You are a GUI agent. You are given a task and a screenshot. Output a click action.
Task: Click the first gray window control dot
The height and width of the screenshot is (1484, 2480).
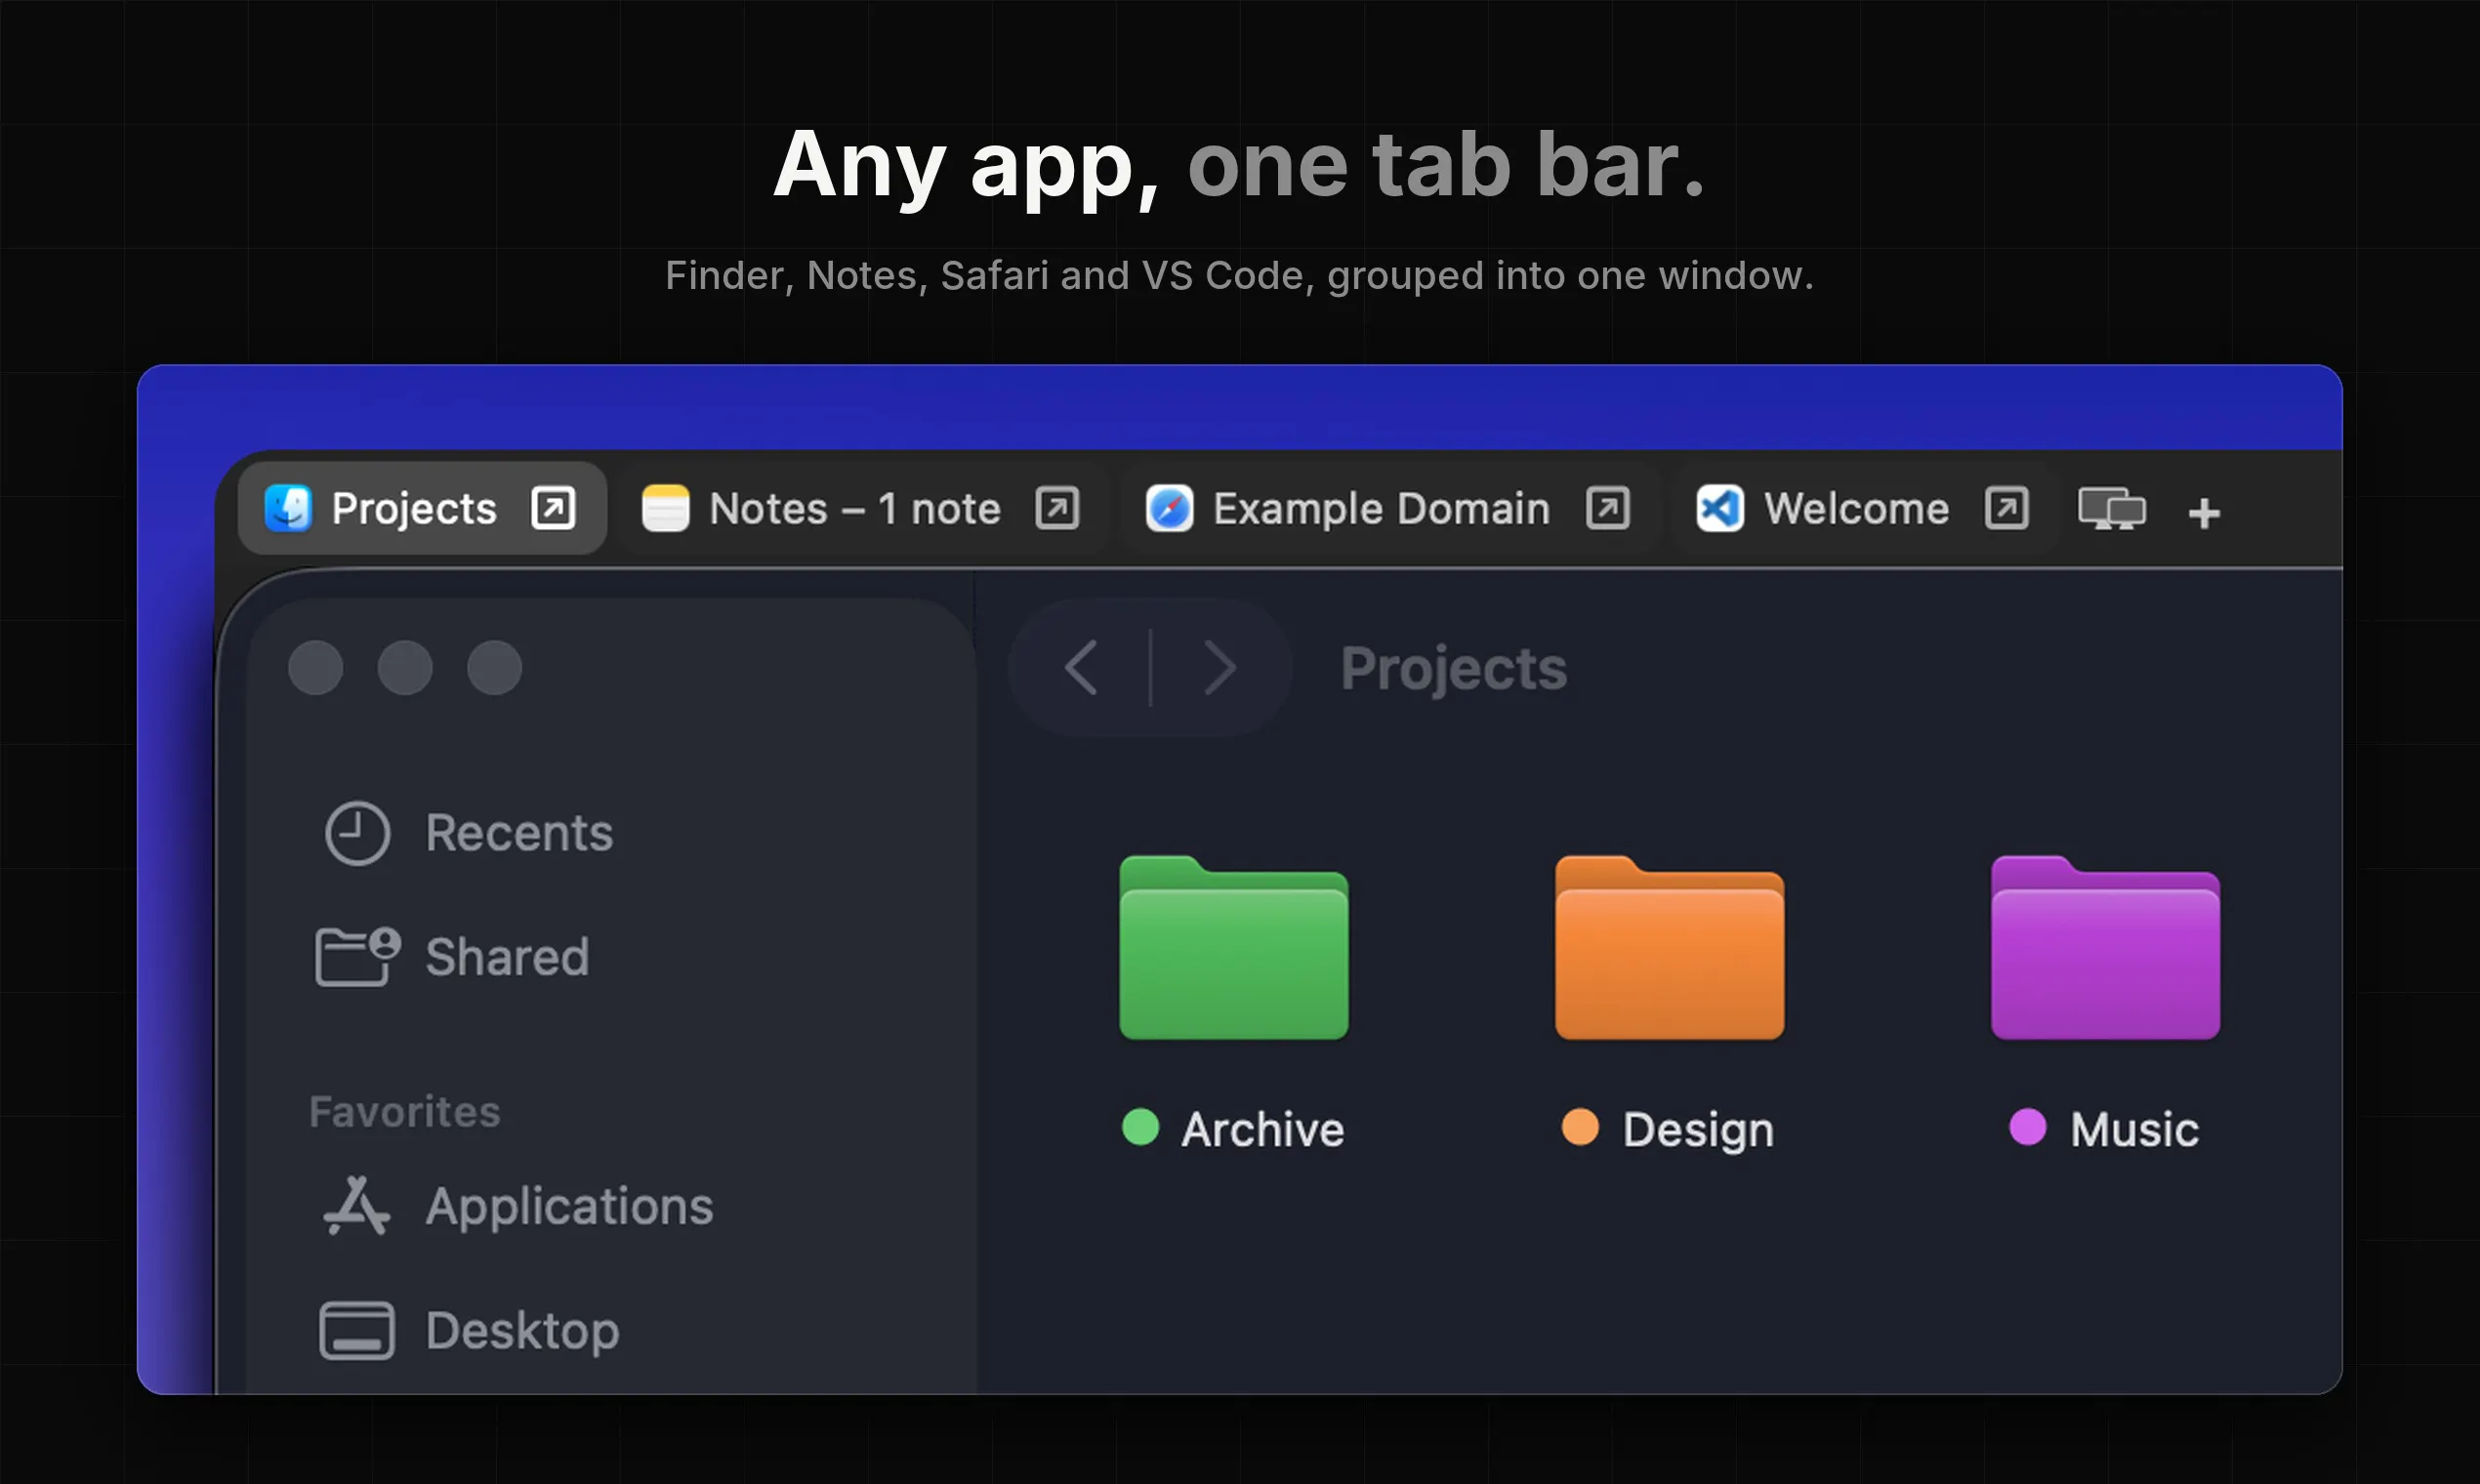coord(316,668)
